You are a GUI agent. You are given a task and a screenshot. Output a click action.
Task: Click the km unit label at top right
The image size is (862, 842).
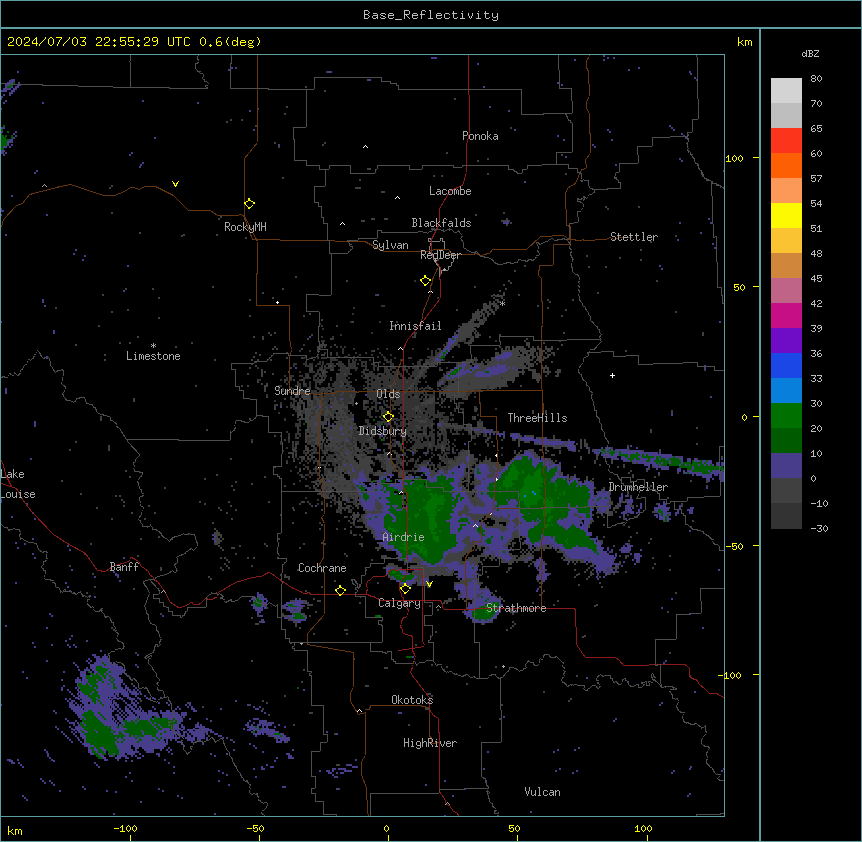coord(745,42)
